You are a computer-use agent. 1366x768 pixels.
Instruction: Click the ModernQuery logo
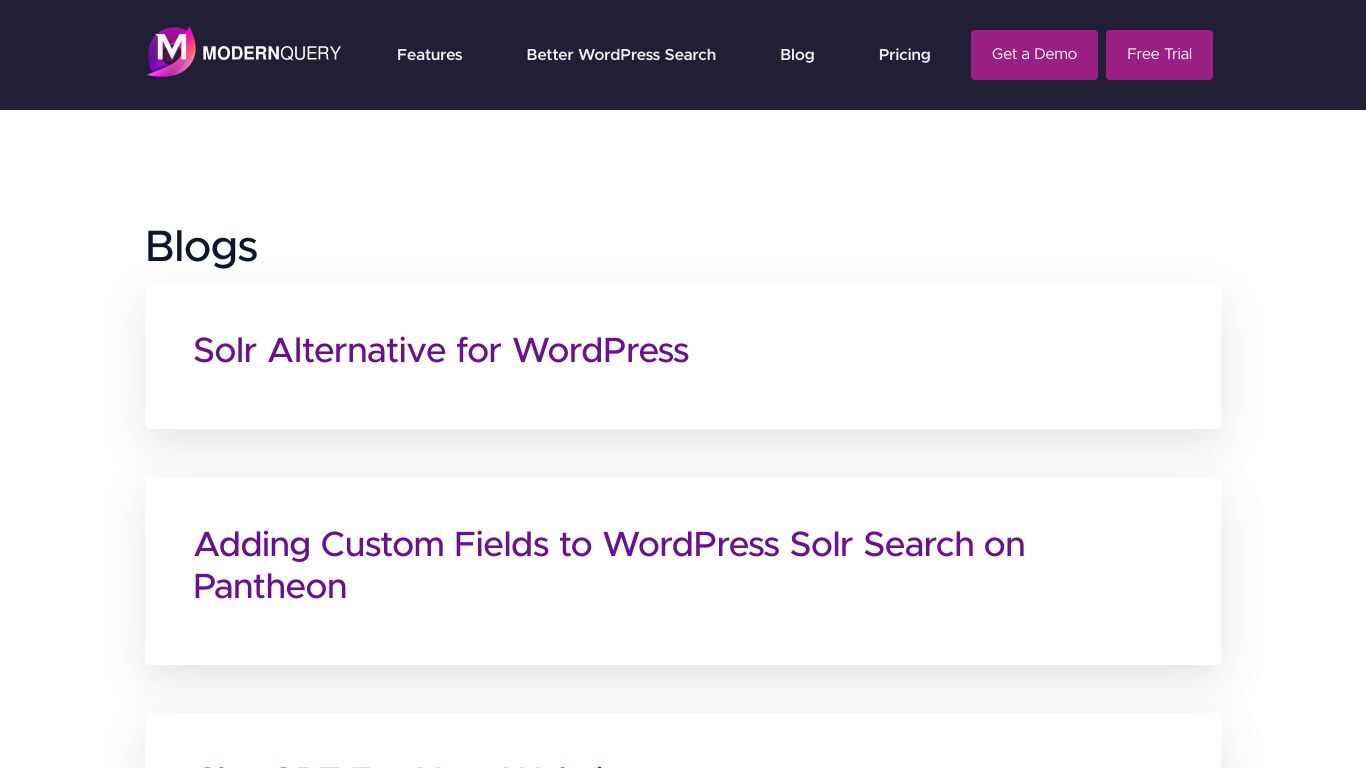coord(245,52)
